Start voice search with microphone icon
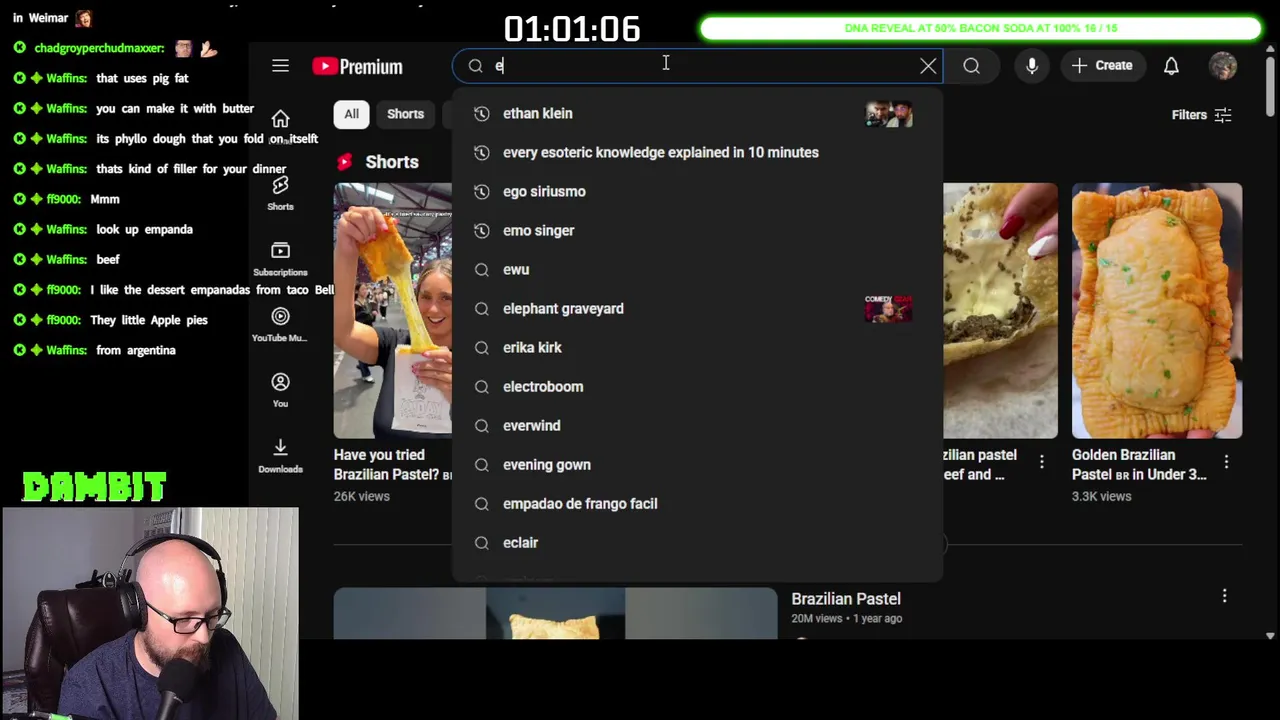The image size is (1280, 720). [1032, 66]
